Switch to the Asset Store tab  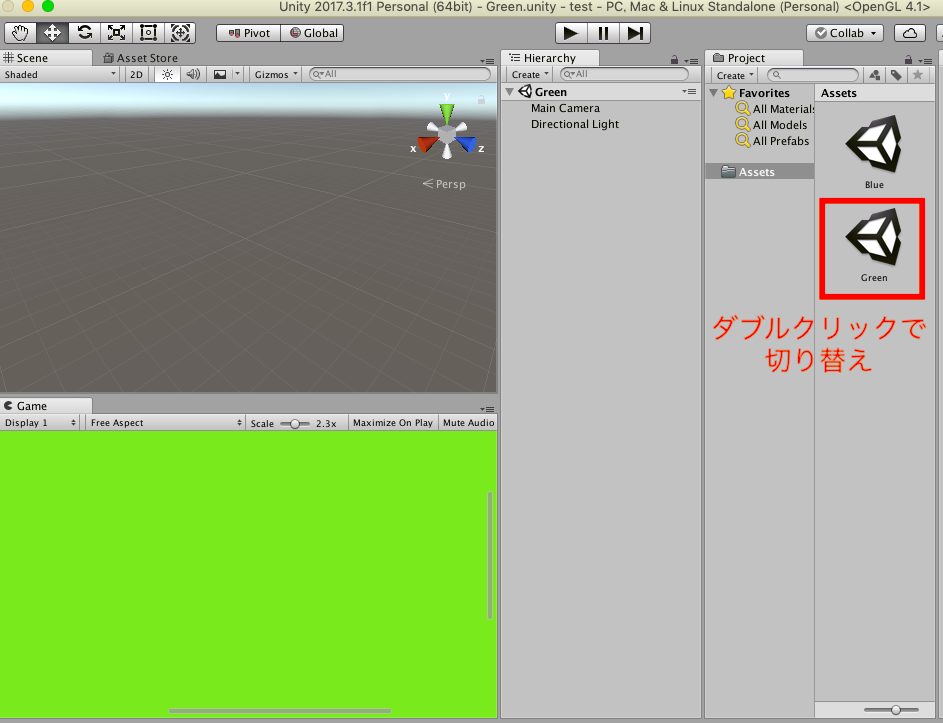click(141, 58)
